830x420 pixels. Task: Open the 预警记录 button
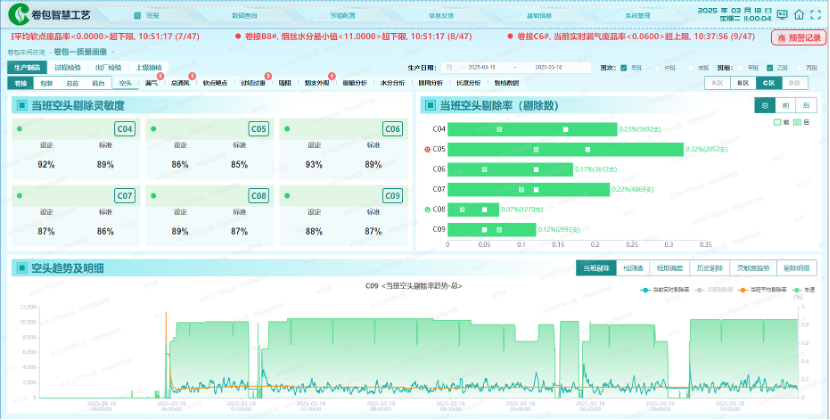[x=799, y=38]
